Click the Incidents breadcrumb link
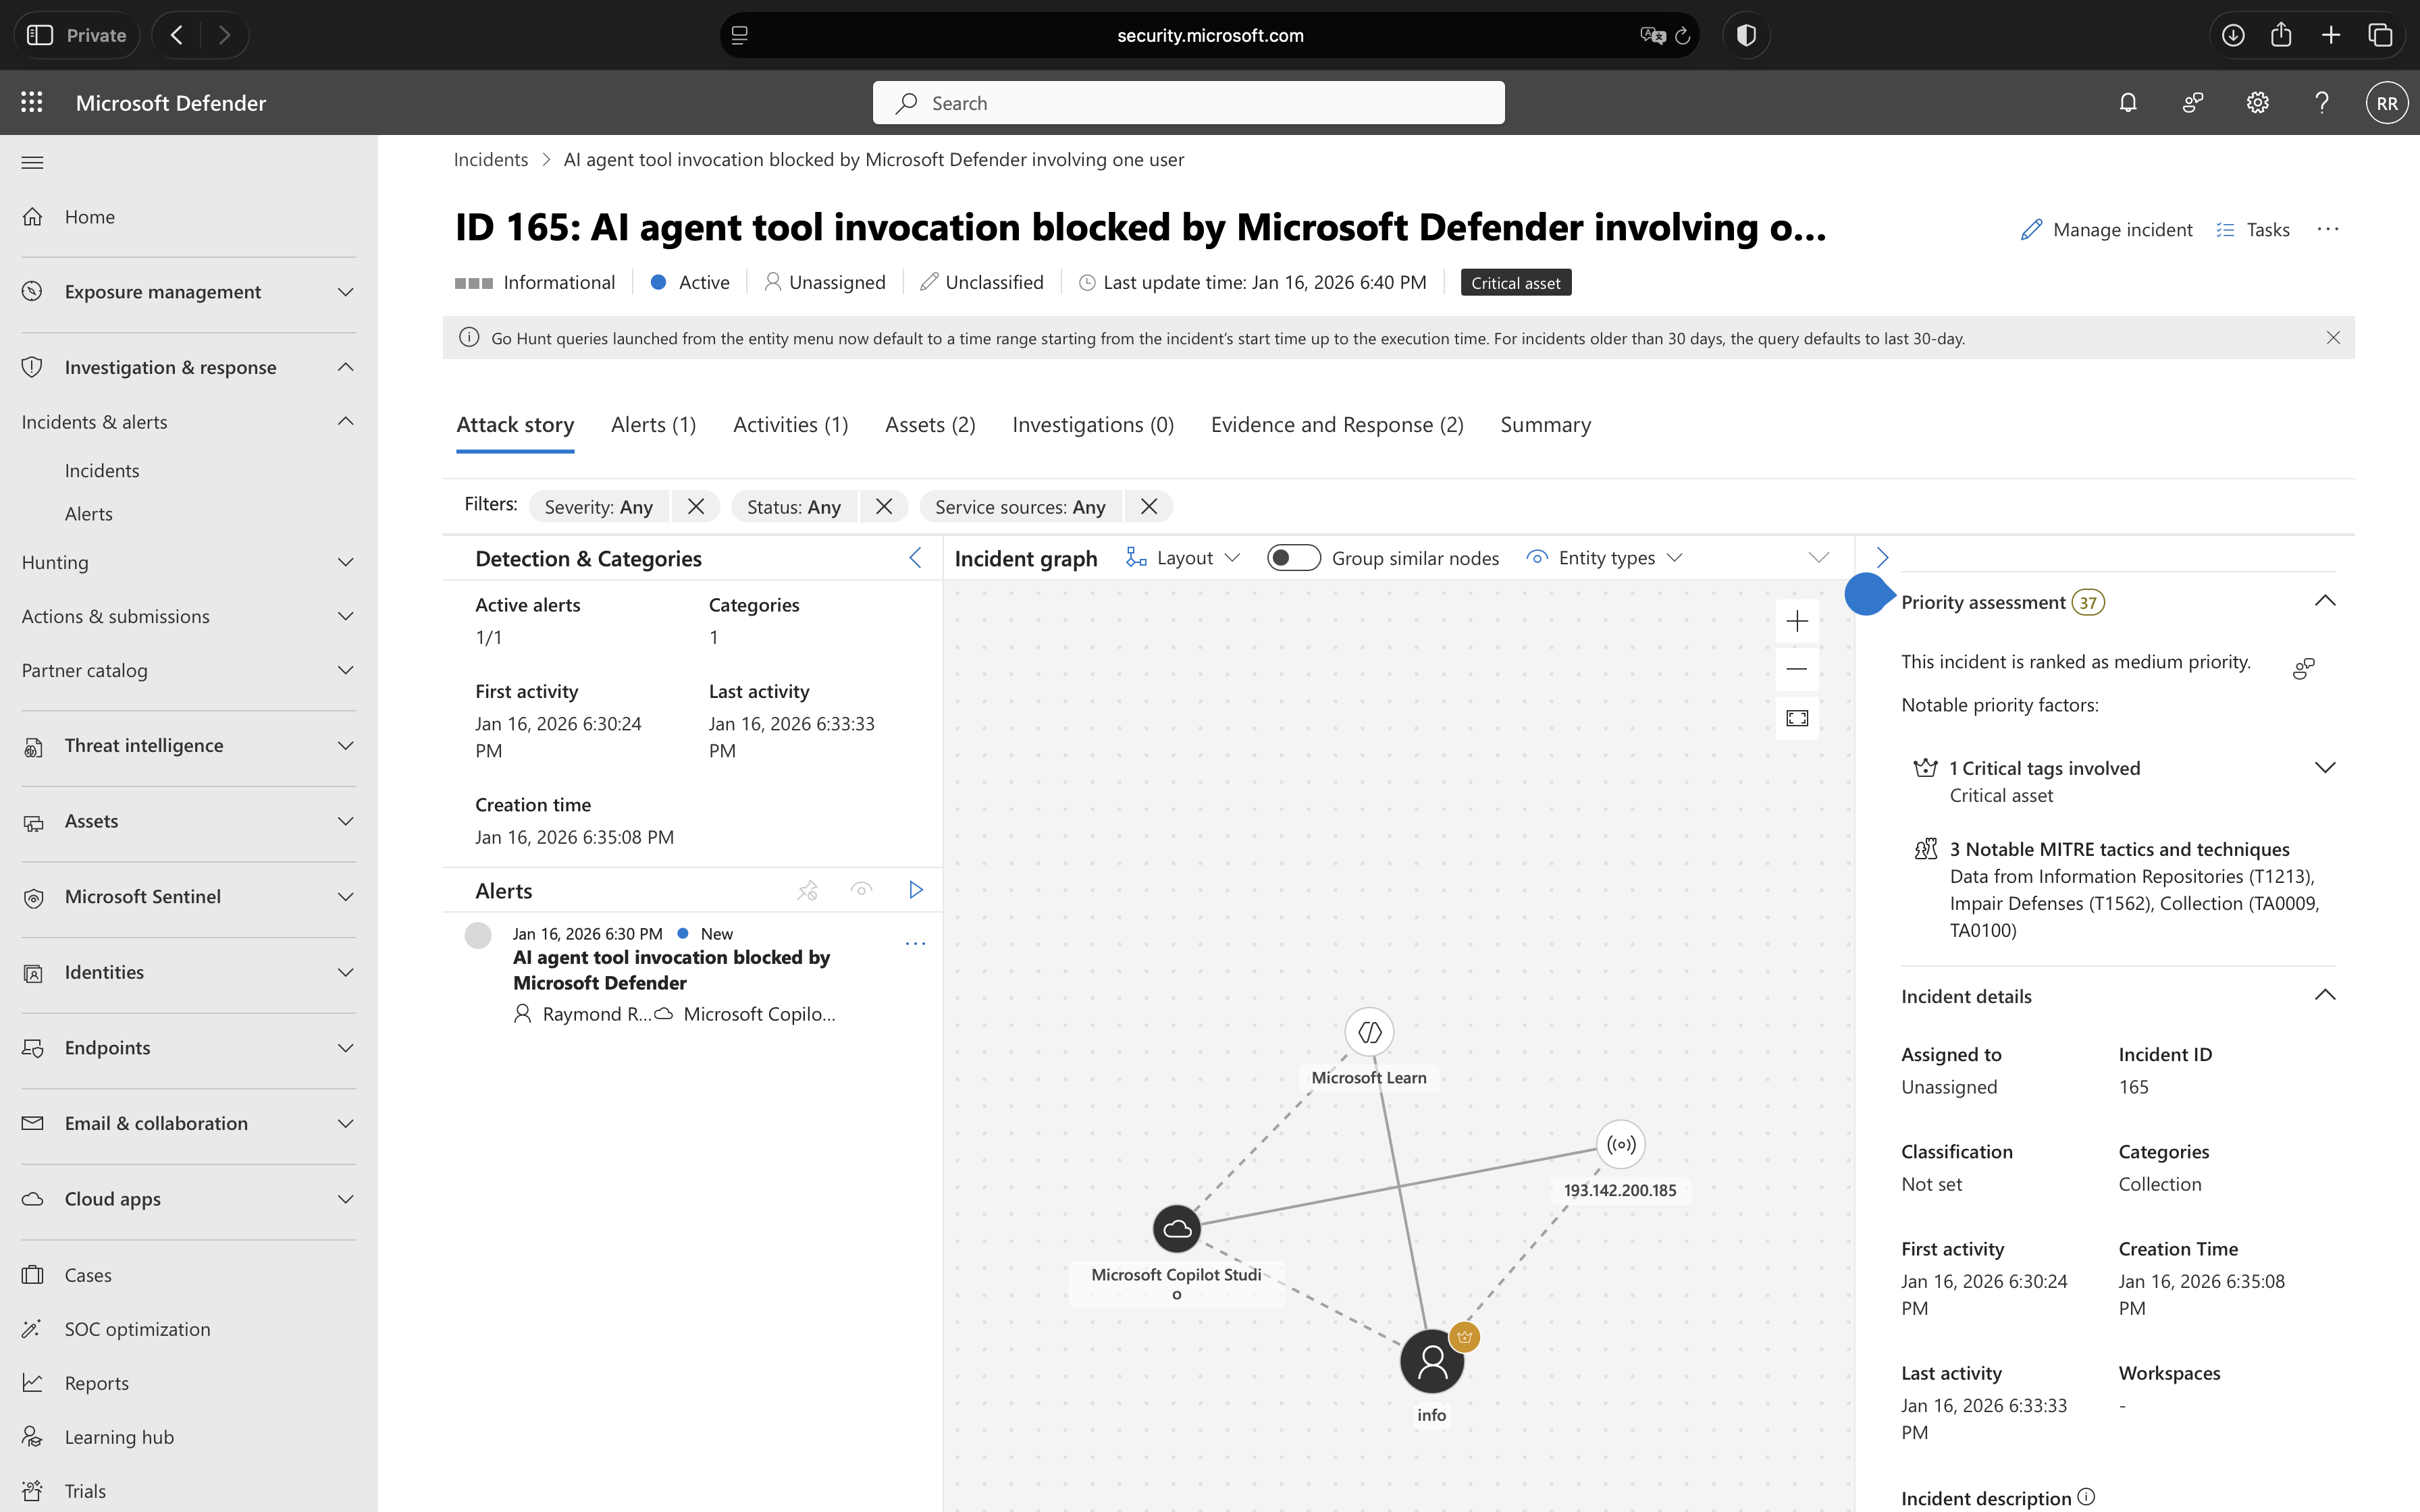The image size is (2420, 1512). [x=490, y=160]
